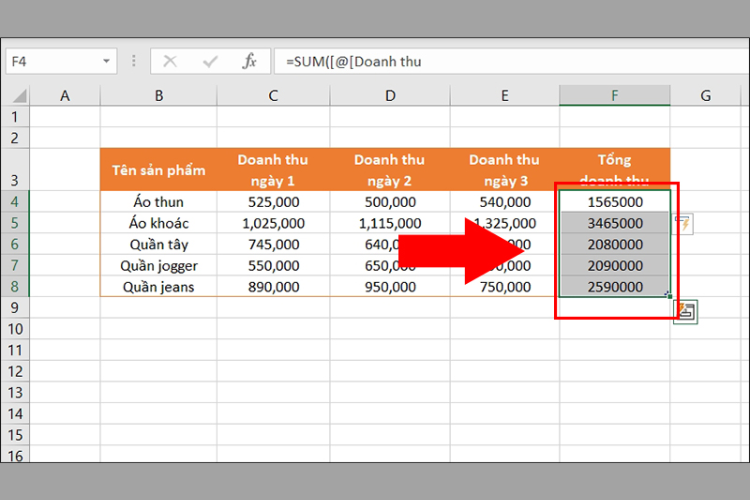Click the 'Tổng doanh thu' header cell
The height and width of the screenshot is (500, 750).
(615, 170)
